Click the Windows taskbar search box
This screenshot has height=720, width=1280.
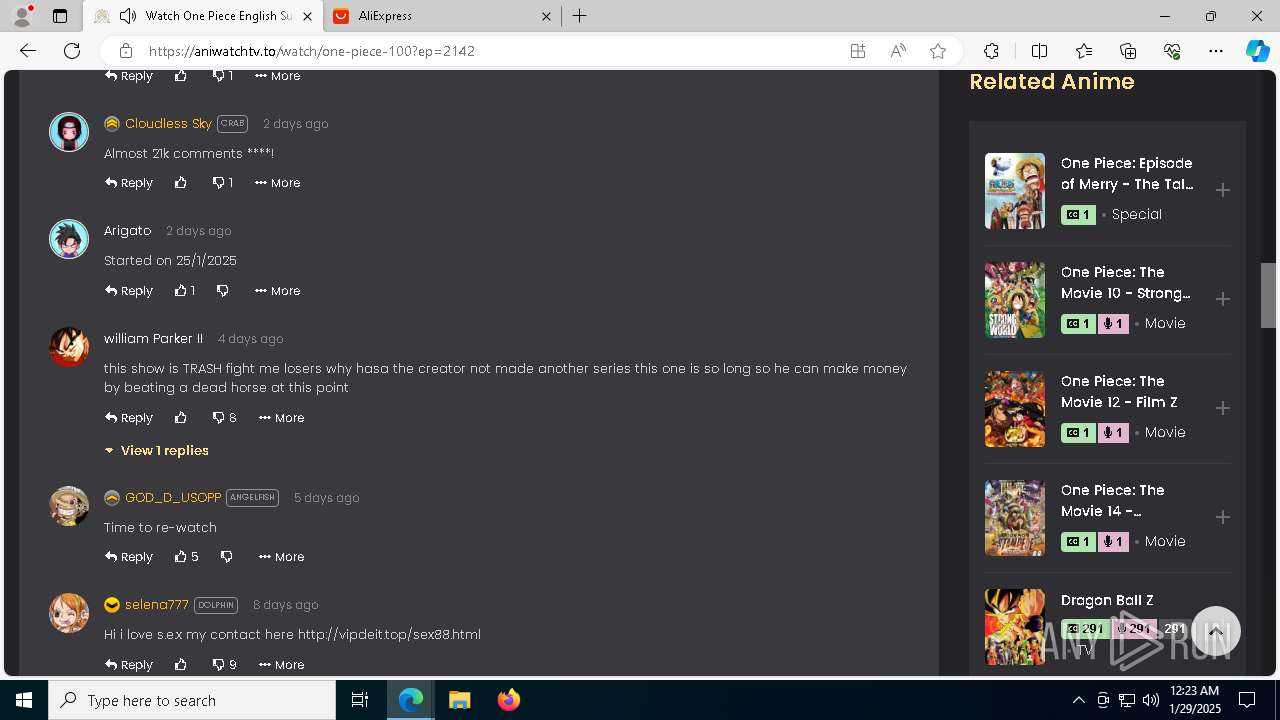192,700
